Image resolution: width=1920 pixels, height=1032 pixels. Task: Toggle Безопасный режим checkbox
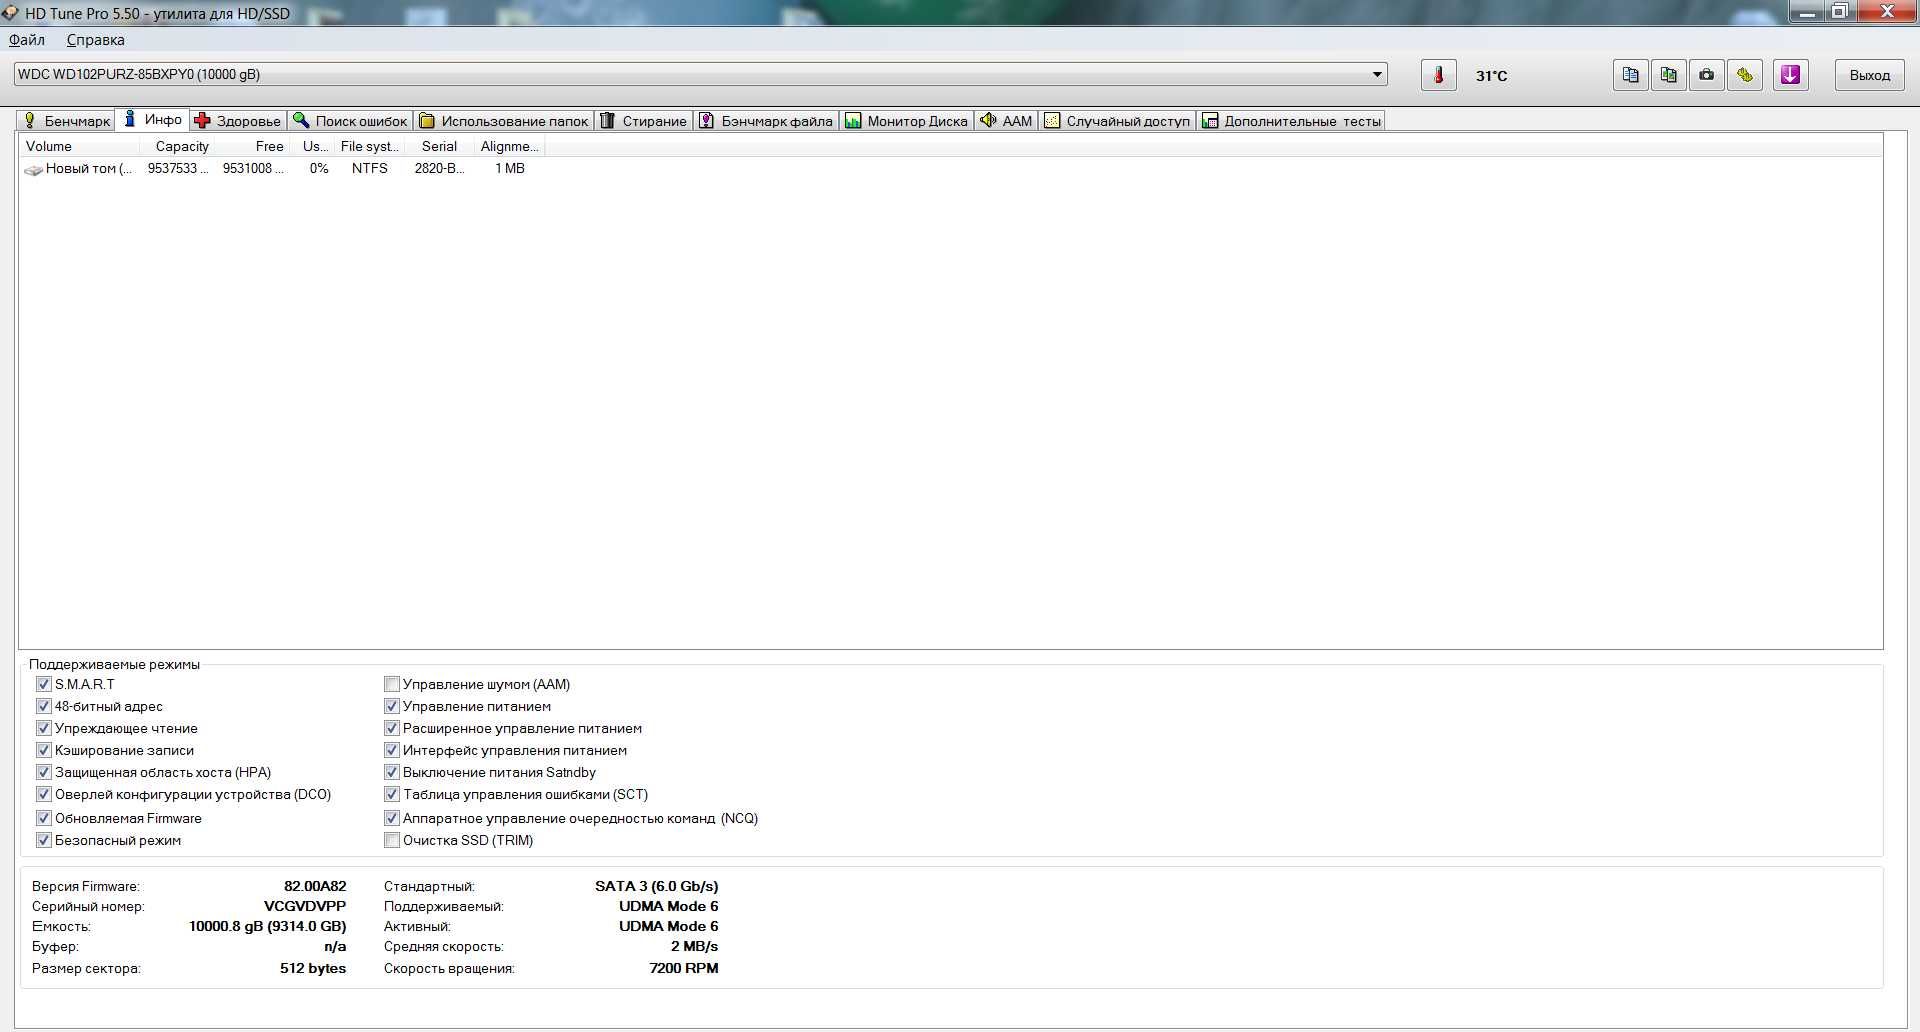[43, 840]
